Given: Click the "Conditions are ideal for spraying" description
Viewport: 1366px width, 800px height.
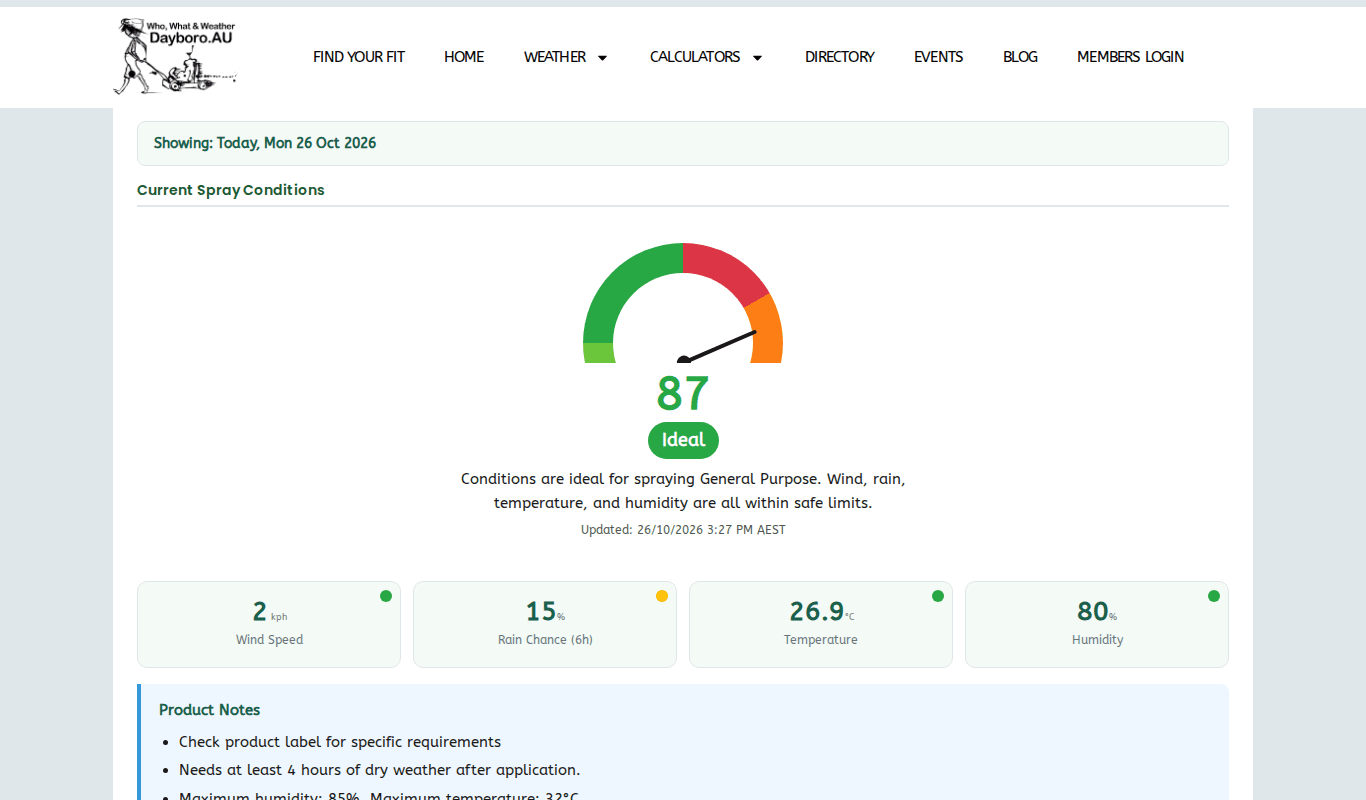Looking at the screenshot, I should (683, 491).
